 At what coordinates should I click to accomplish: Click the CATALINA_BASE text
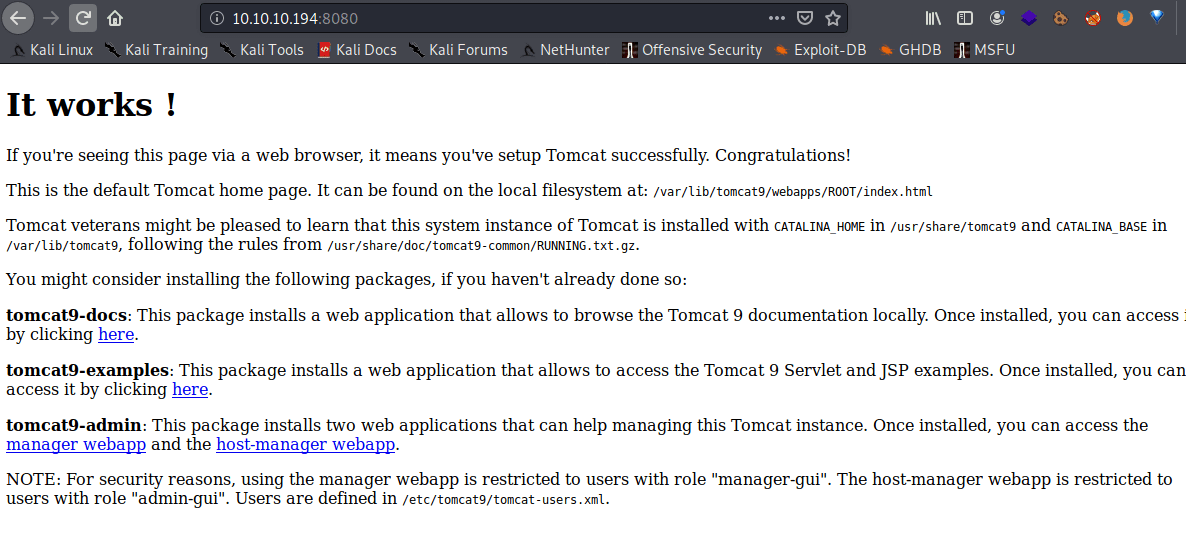point(1101,226)
